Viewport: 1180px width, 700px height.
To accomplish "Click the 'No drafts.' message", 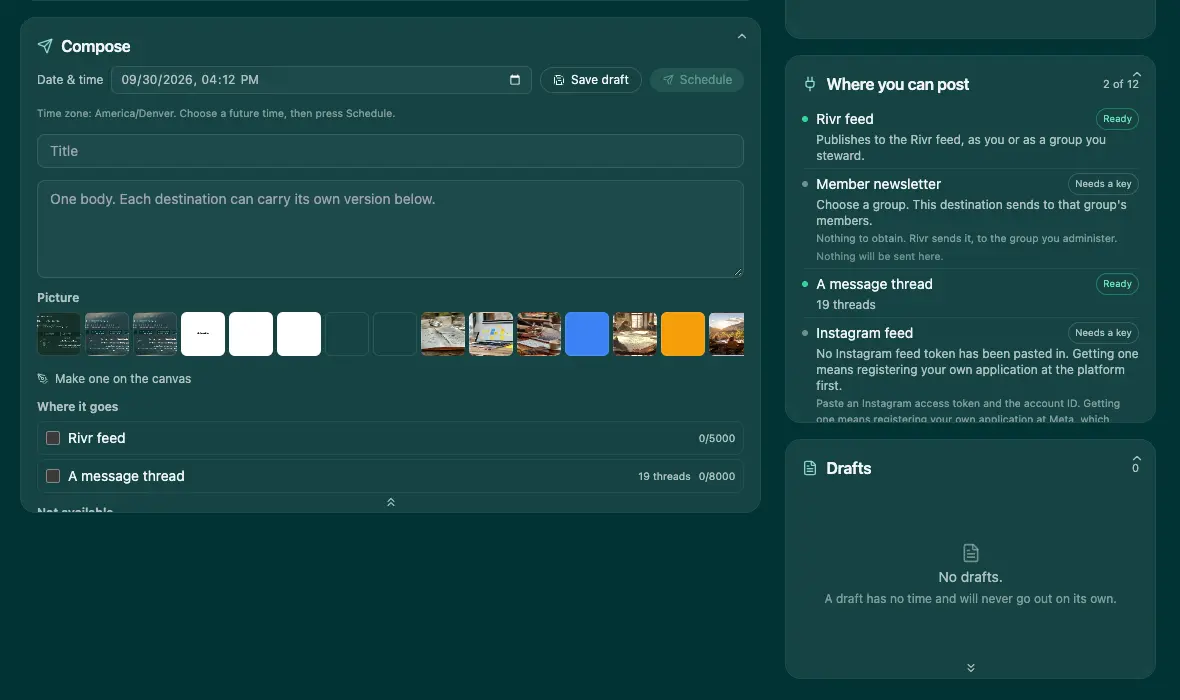I will 970,577.
